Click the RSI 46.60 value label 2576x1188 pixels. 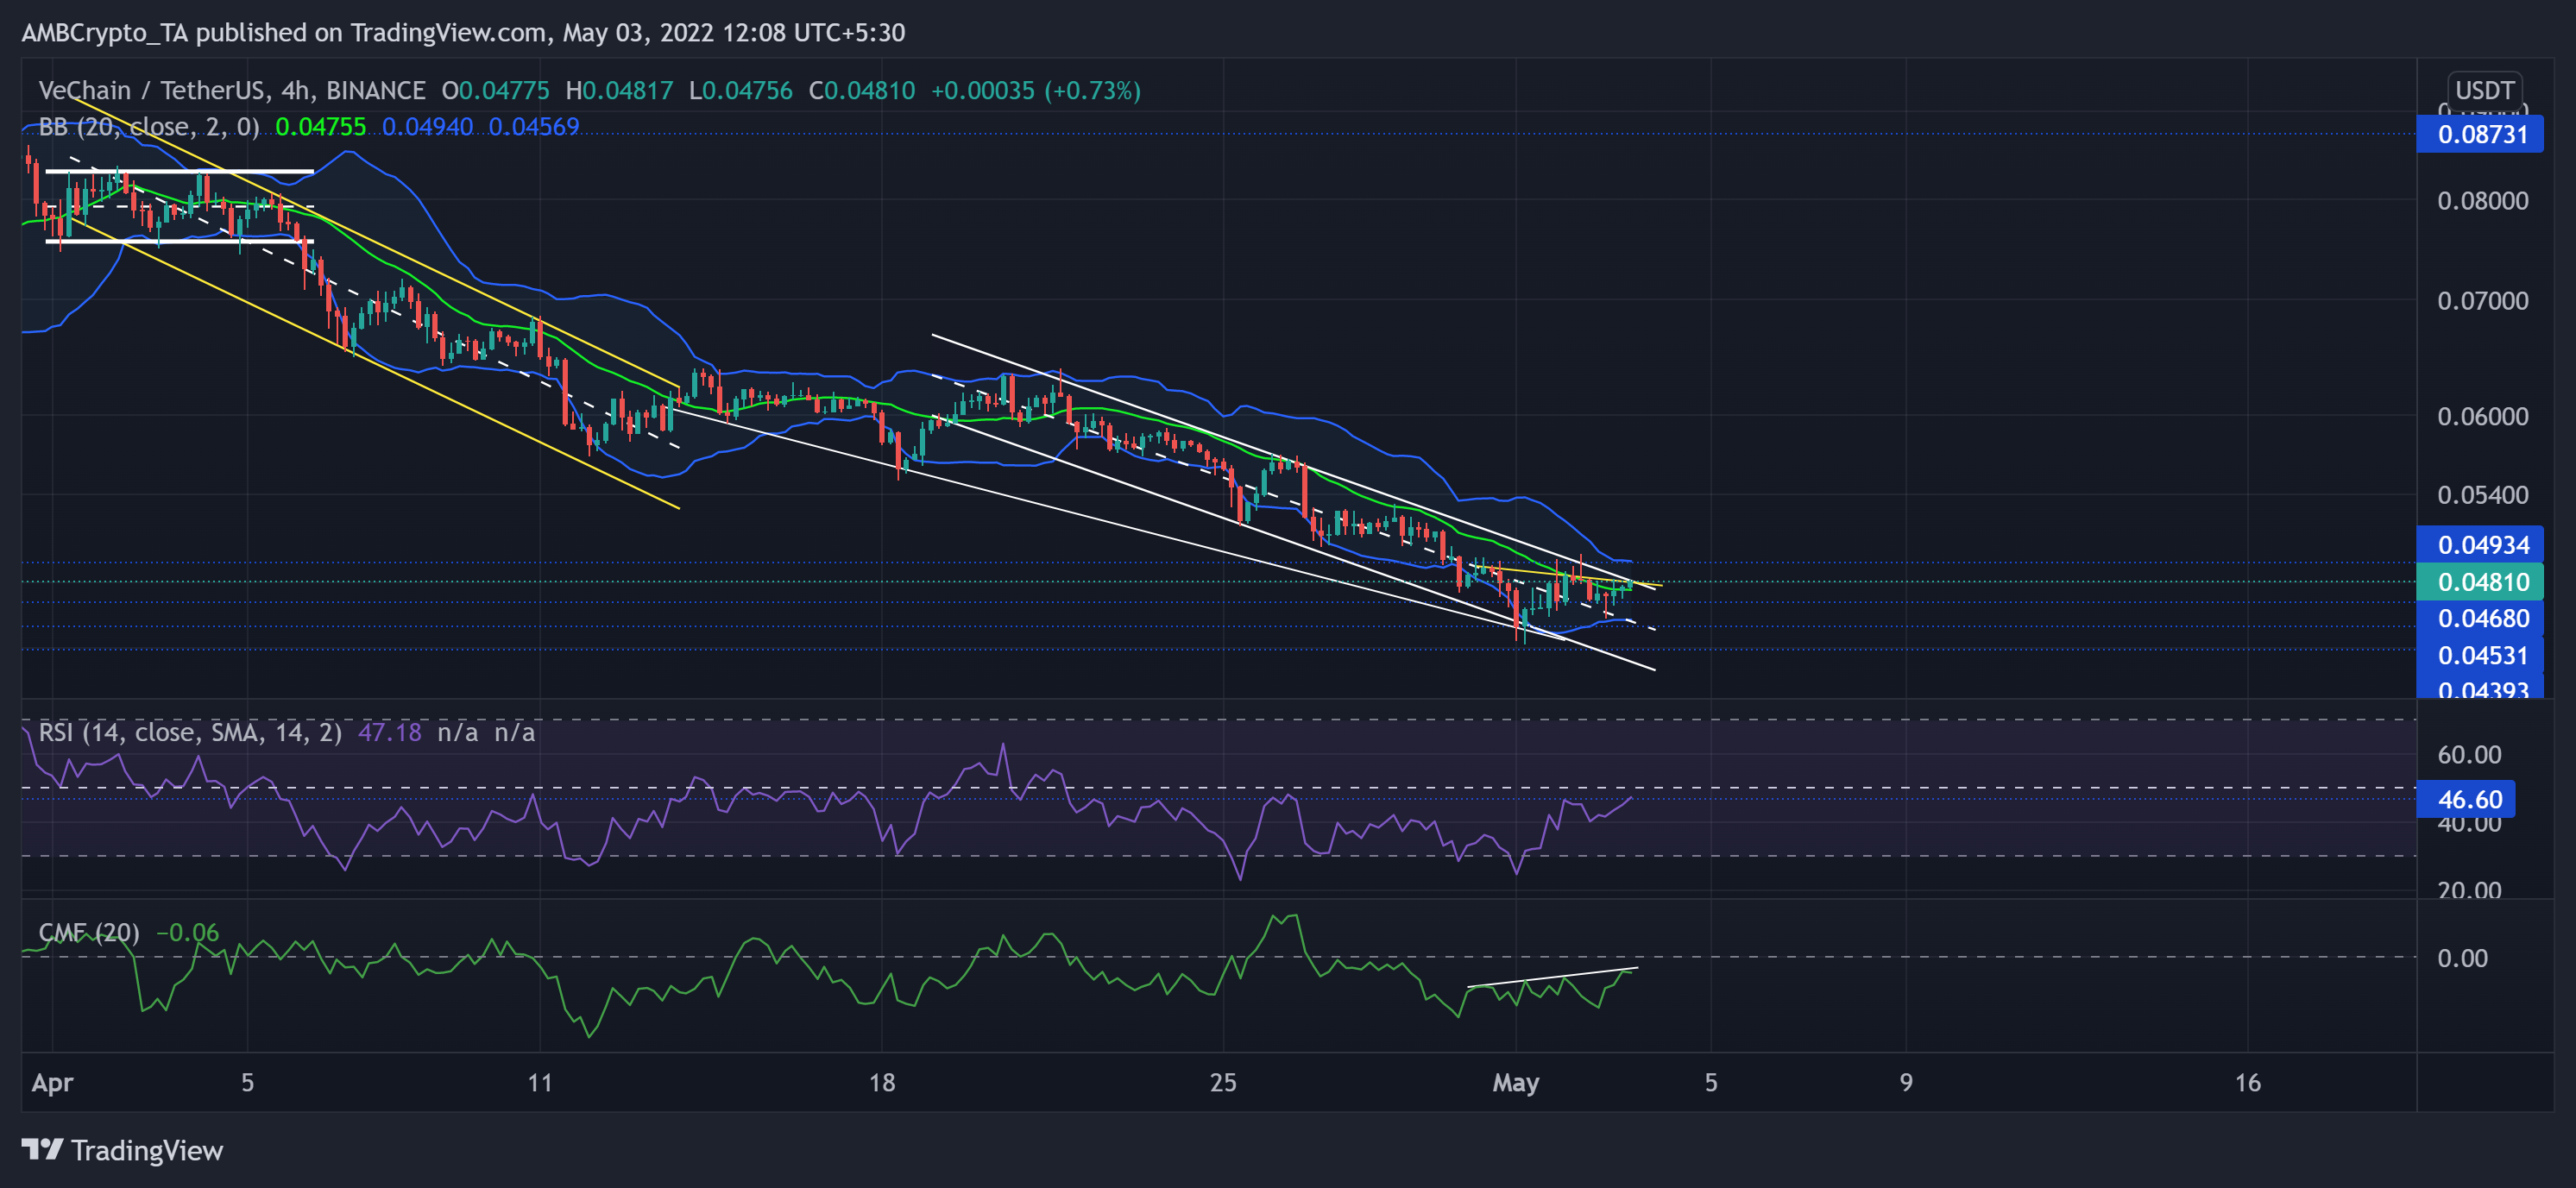(x=2465, y=799)
